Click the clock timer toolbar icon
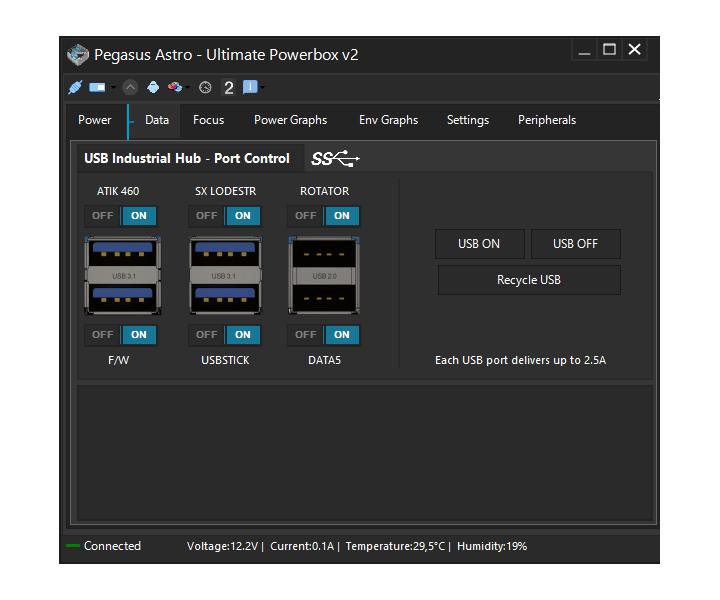720x600 pixels. [x=205, y=87]
